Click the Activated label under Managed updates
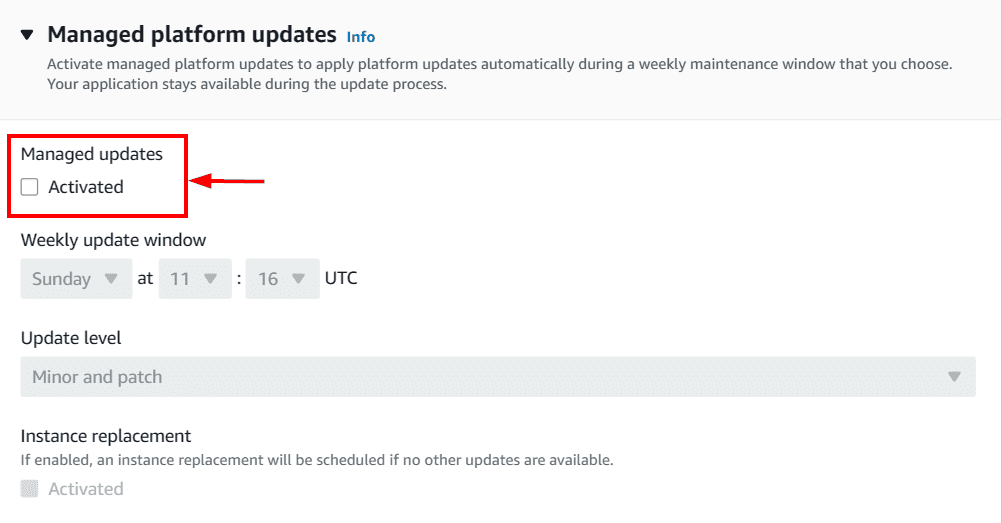 point(86,187)
